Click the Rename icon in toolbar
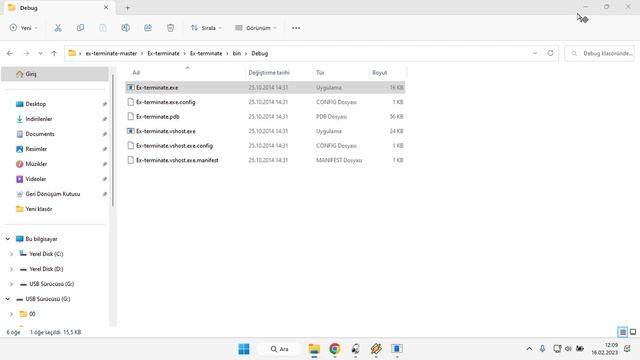Image resolution: width=640 pixels, height=360 pixels. [125, 28]
